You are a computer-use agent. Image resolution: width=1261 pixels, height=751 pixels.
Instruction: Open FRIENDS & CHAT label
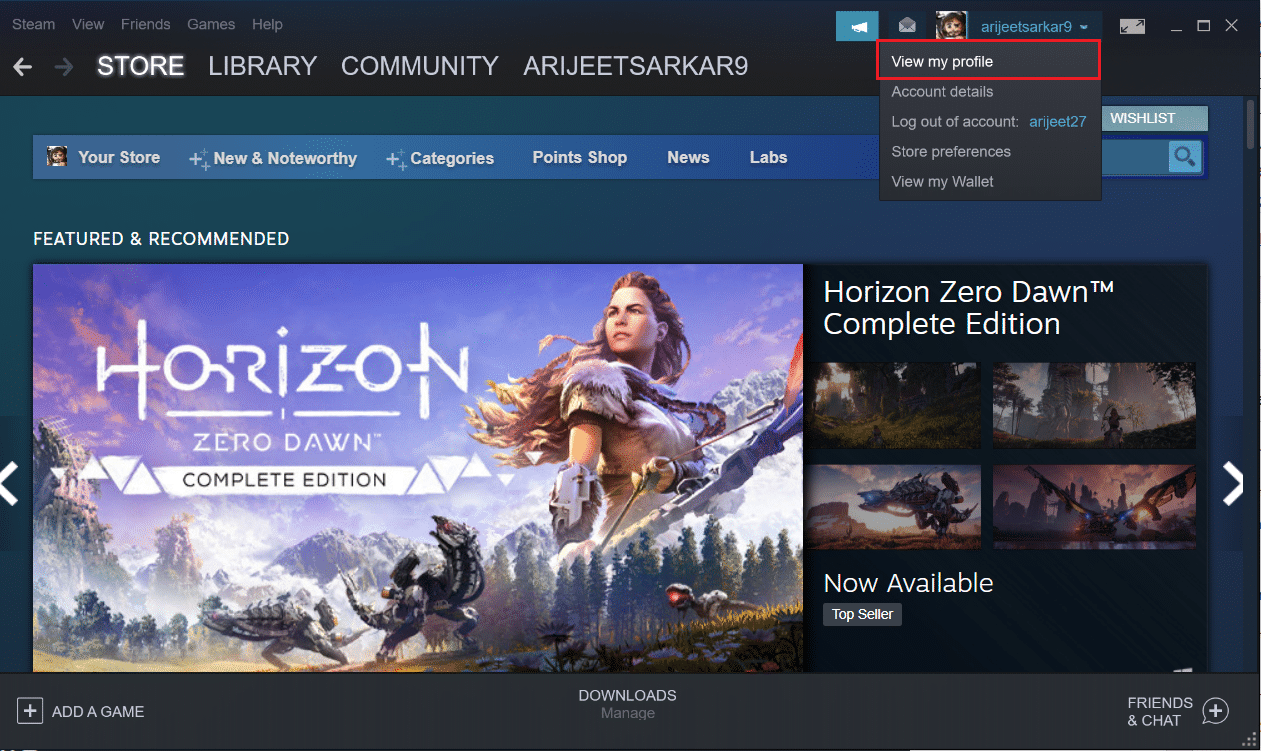(x=1160, y=711)
